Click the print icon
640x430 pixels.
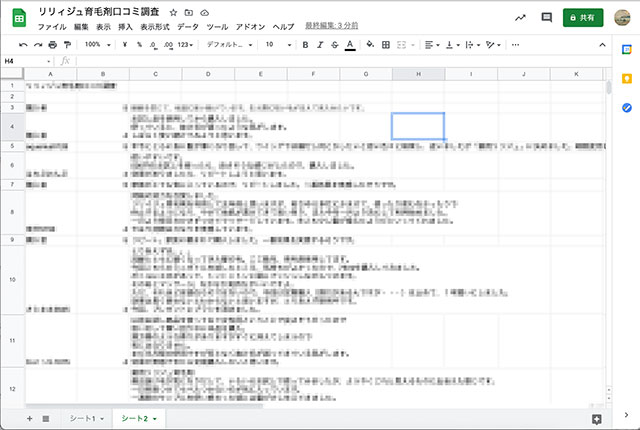point(53,45)
